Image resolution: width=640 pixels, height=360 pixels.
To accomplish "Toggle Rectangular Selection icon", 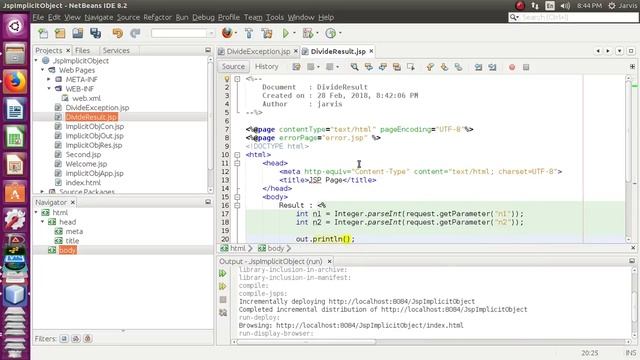I will pyautogui.click(x=411, y=67).
